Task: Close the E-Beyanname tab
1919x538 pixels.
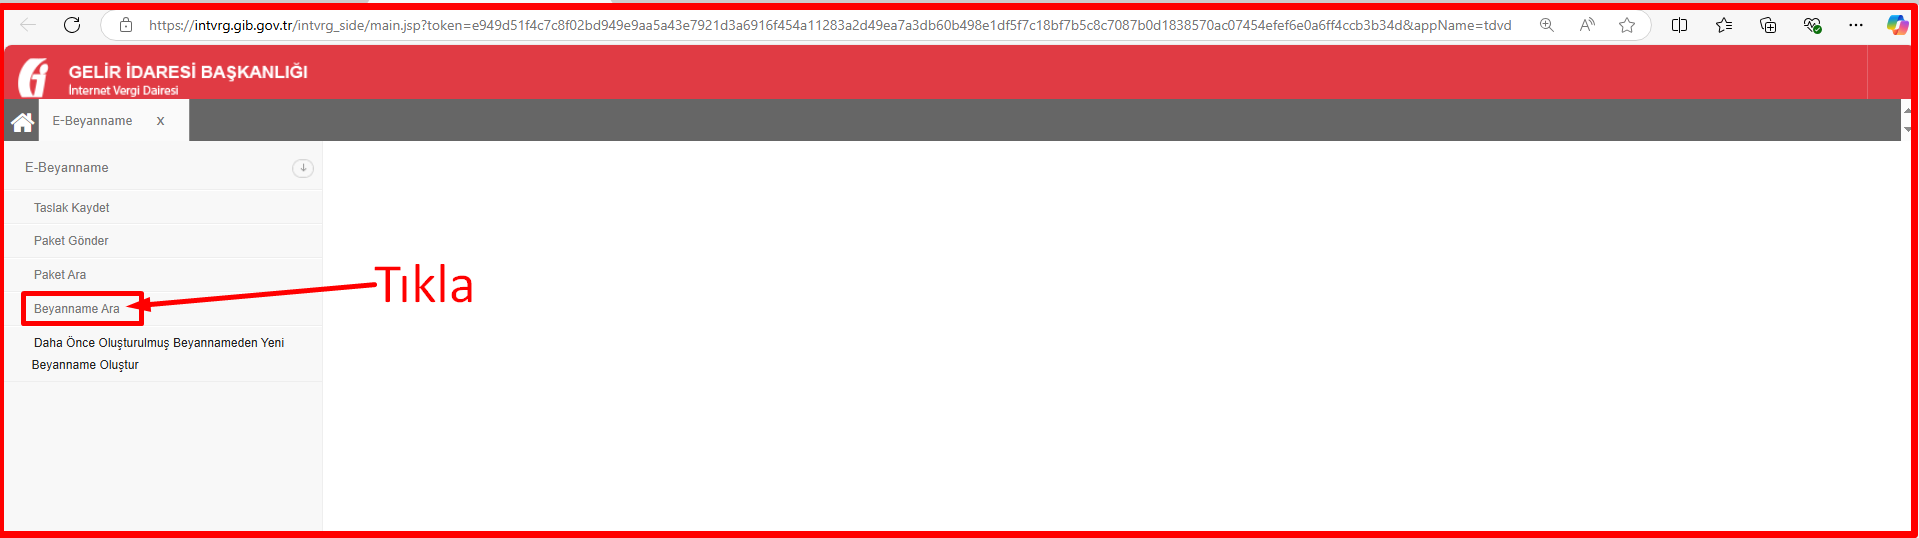Action: (x=160, y=121)
